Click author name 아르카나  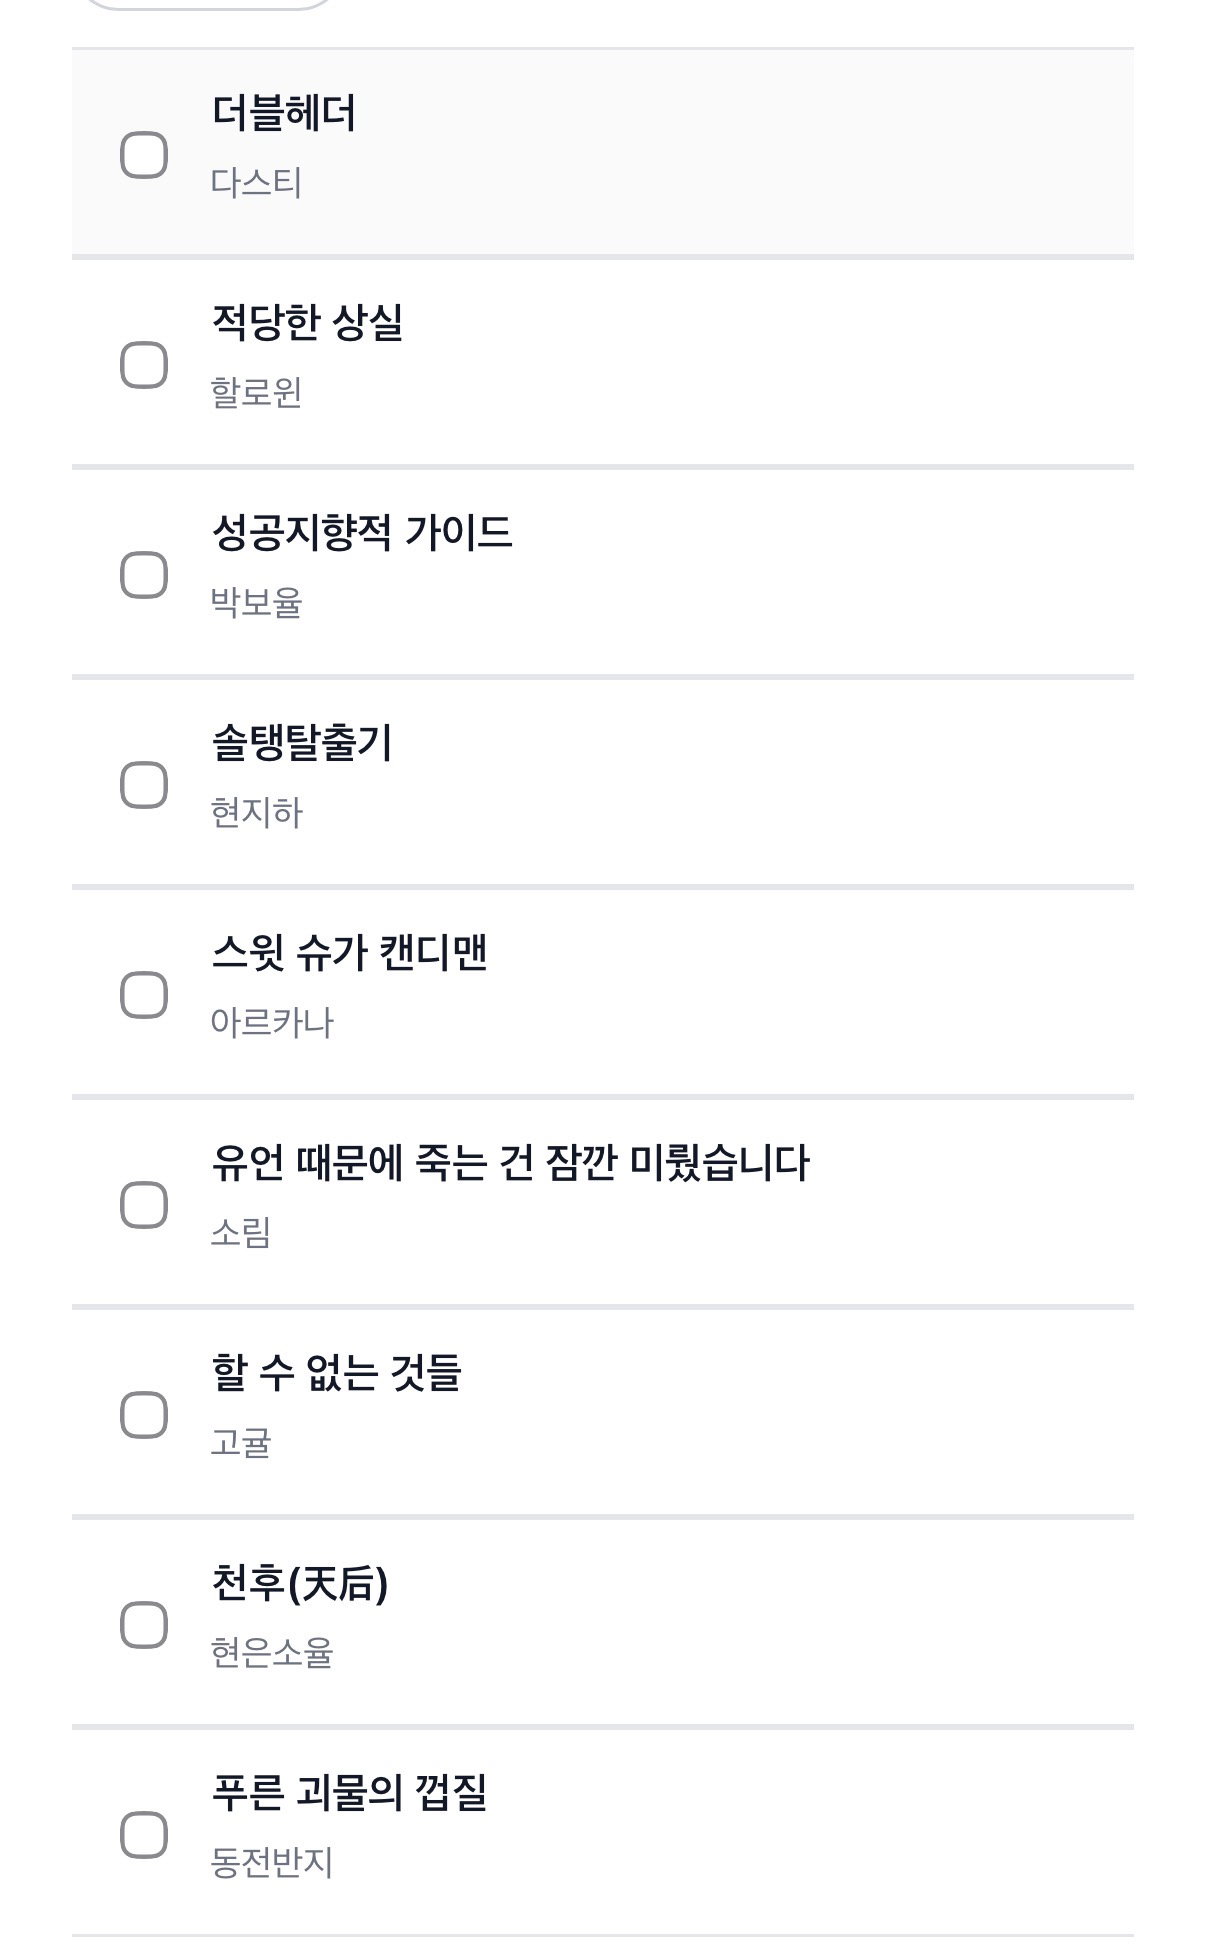(272, 1023)
